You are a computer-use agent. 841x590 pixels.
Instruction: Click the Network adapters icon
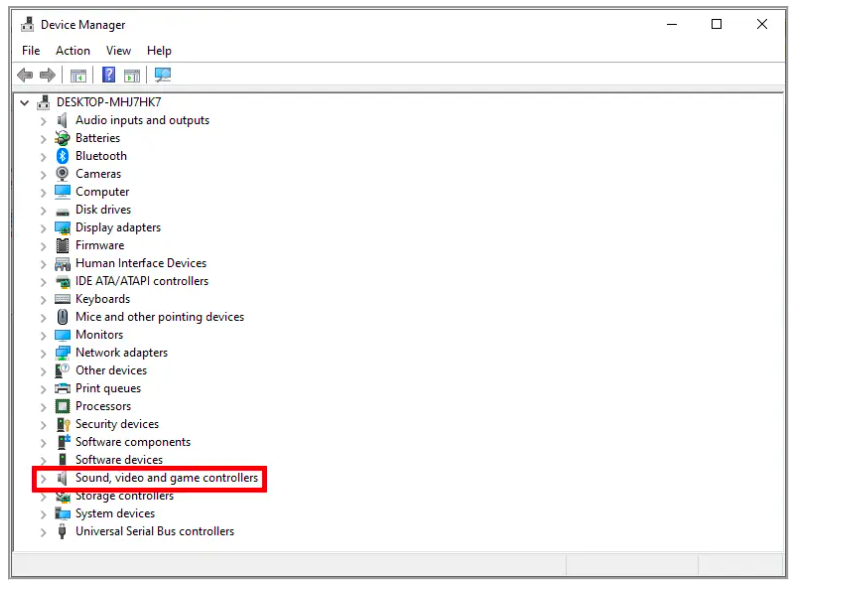(62, 352)
